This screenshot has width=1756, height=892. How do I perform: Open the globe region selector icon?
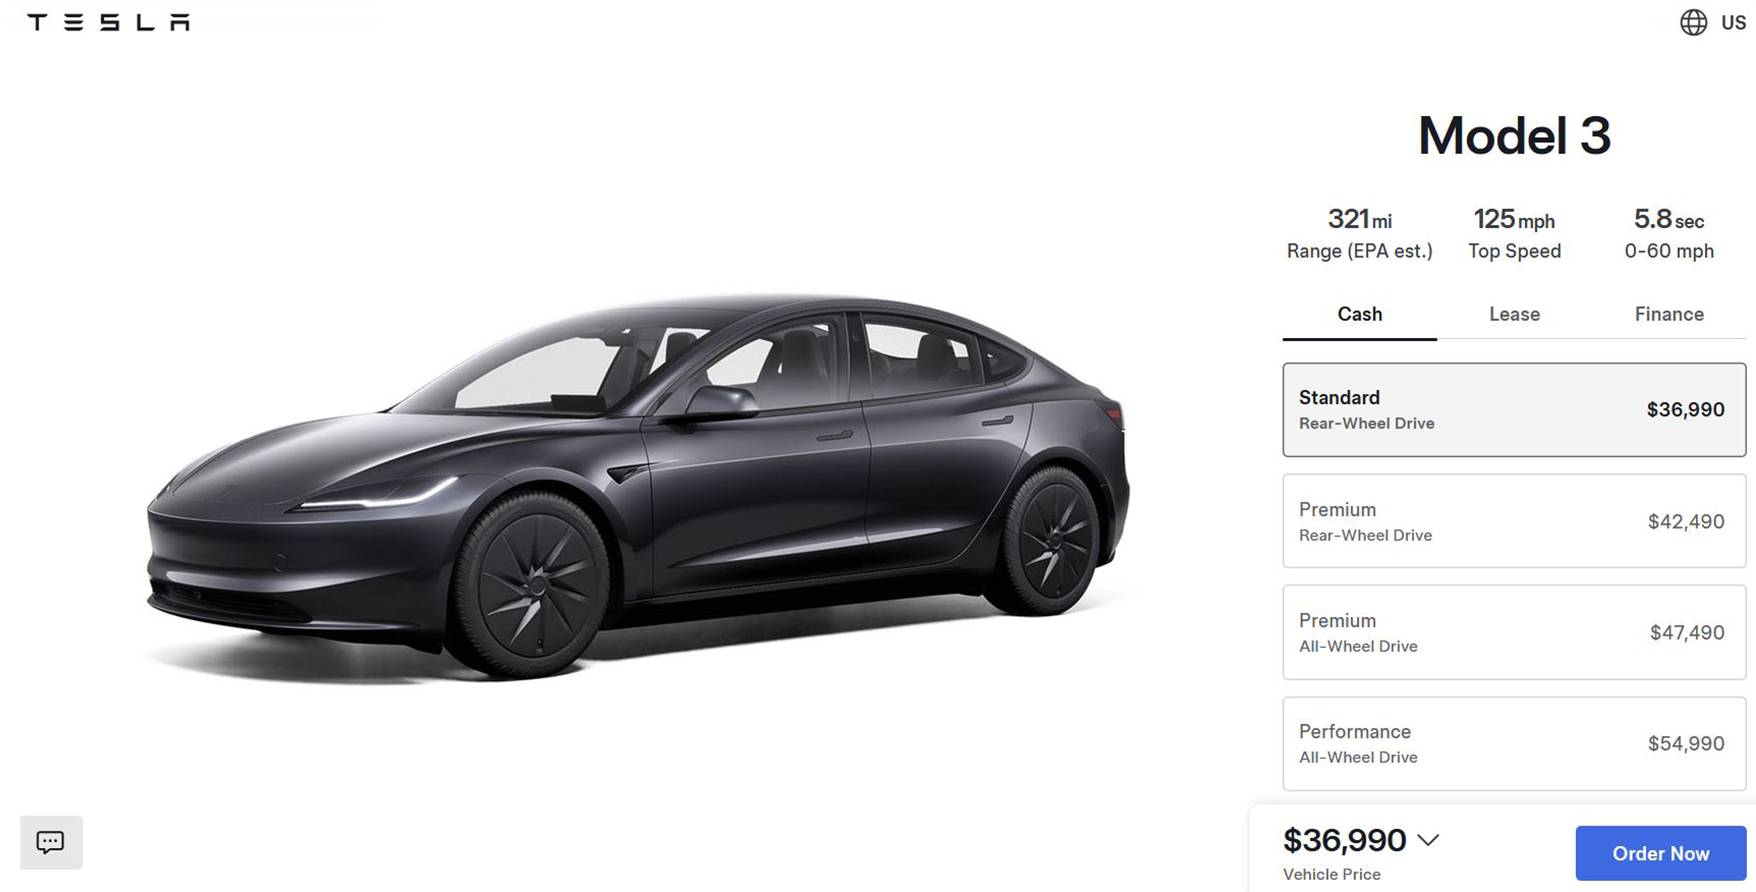tap(1693, 22)
